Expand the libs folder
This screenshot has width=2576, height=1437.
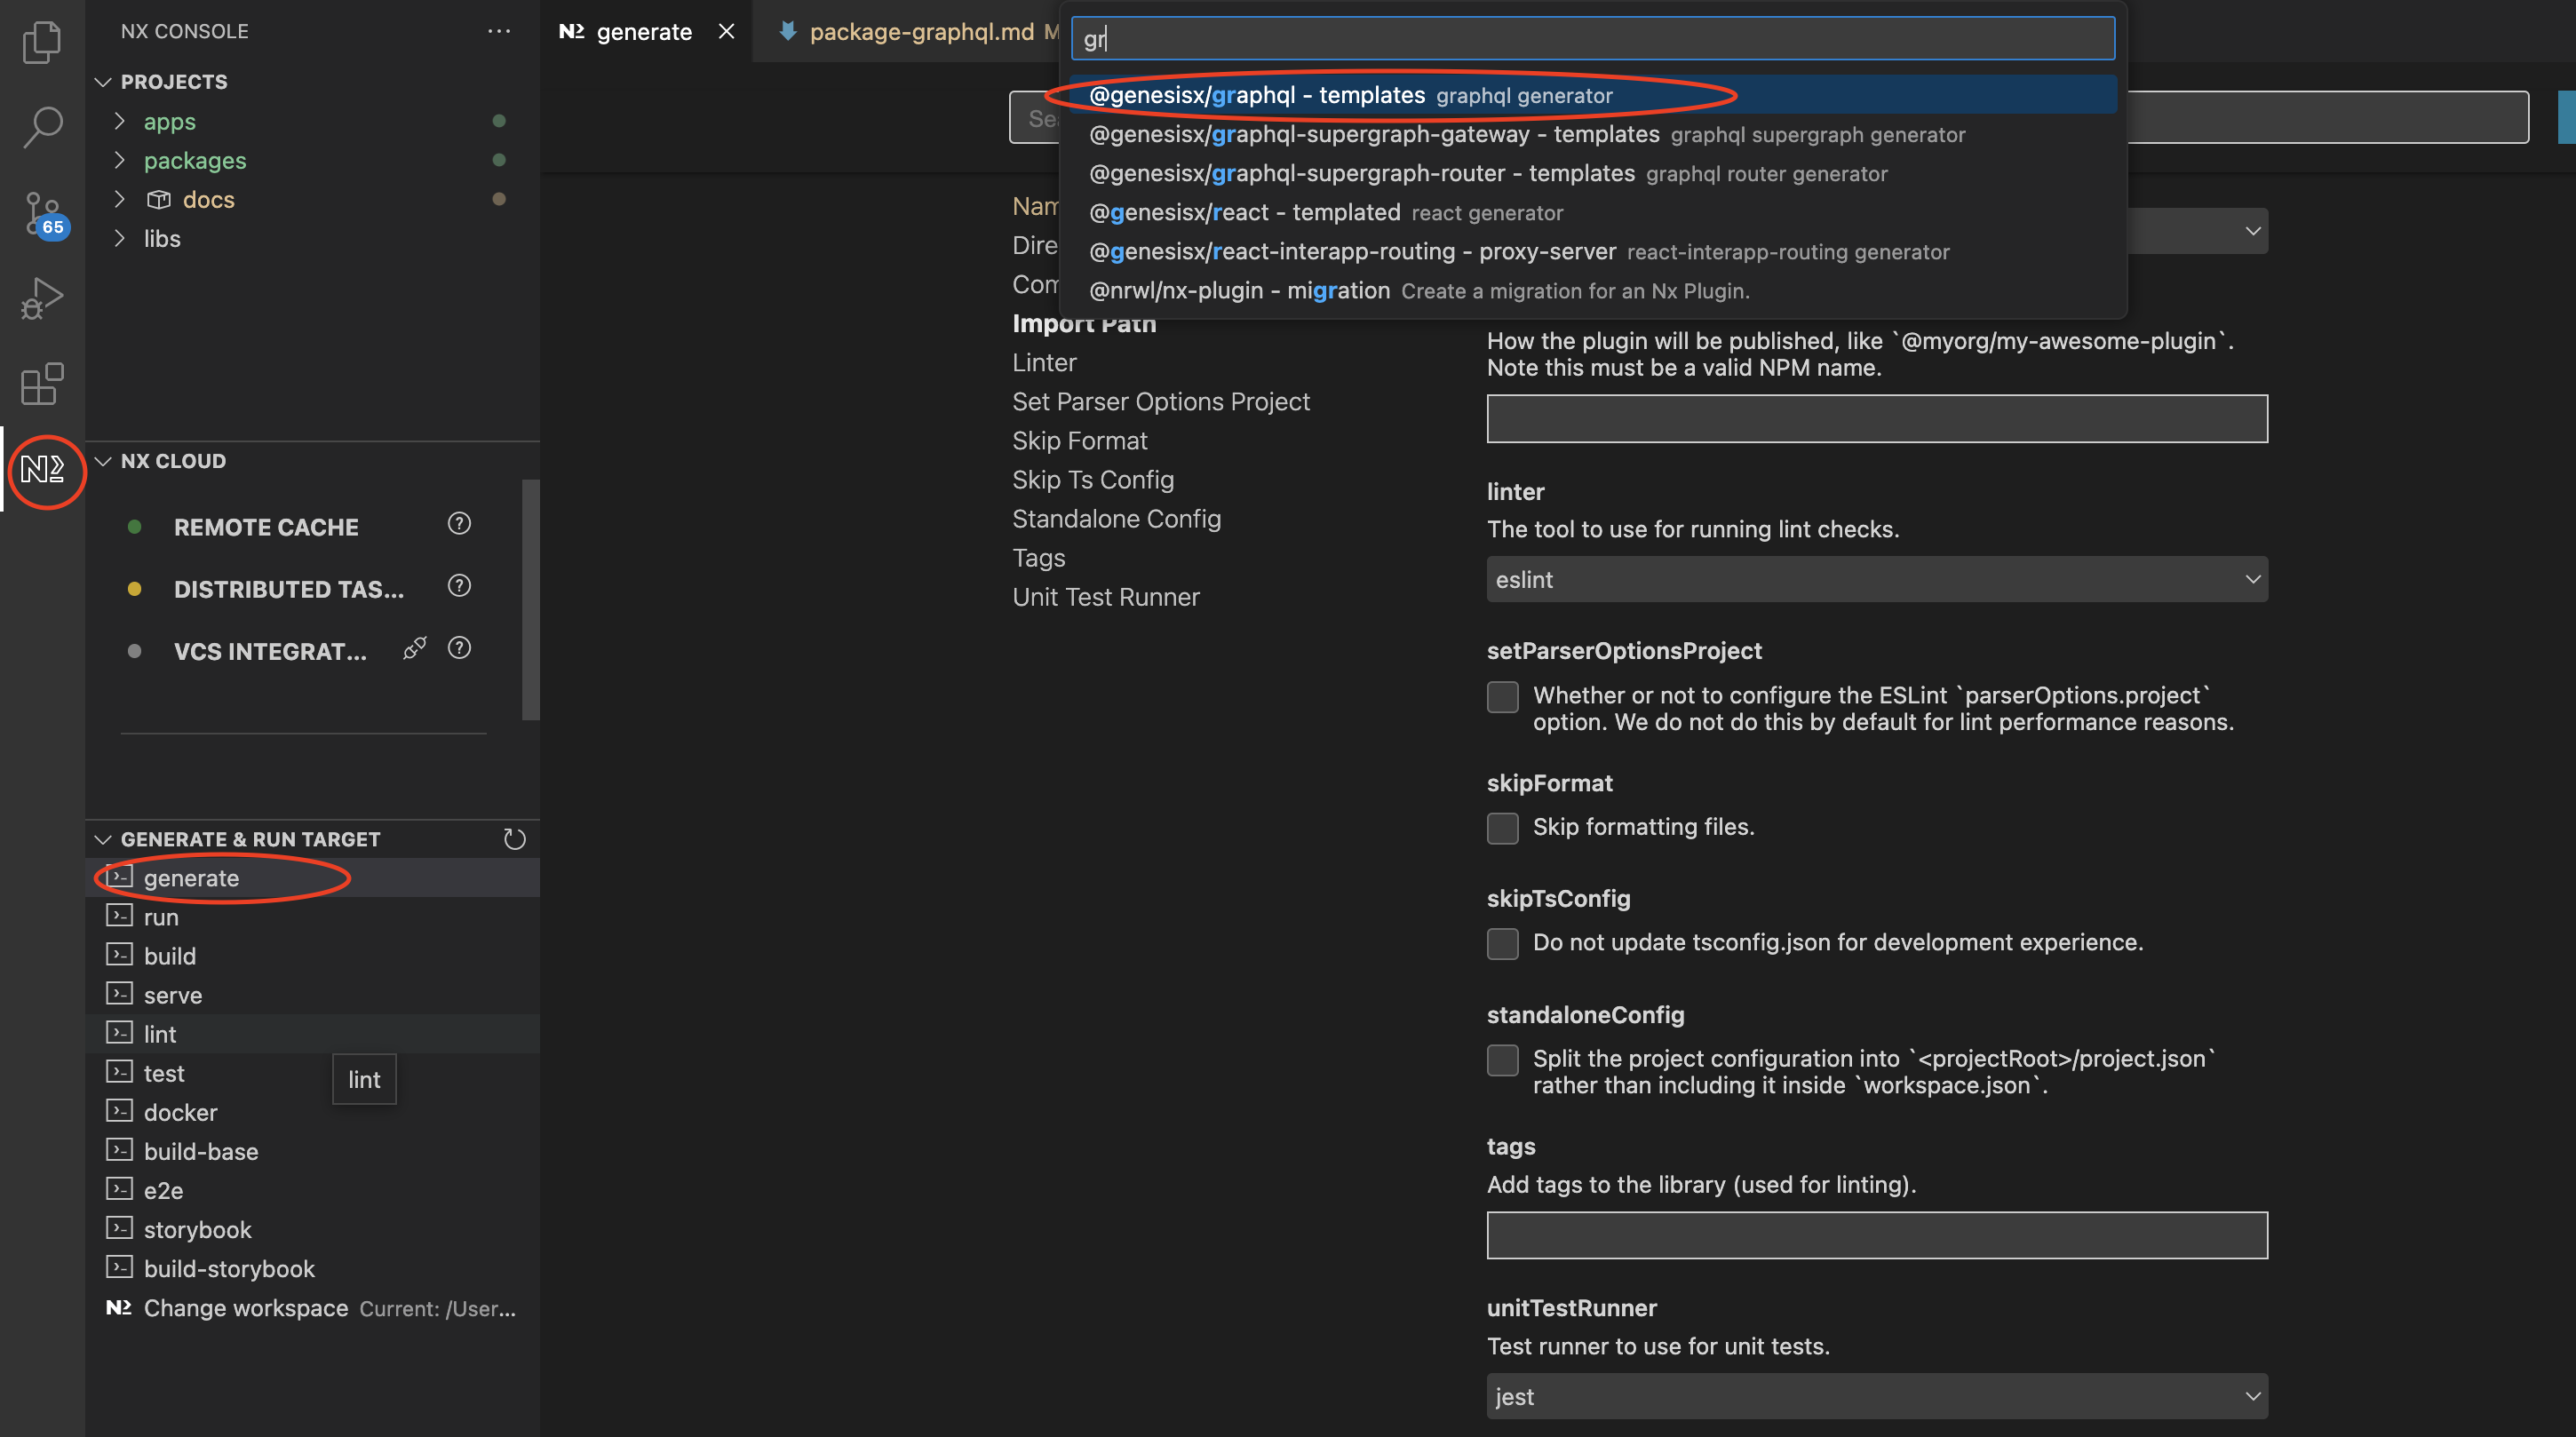[x=120, y=238]
